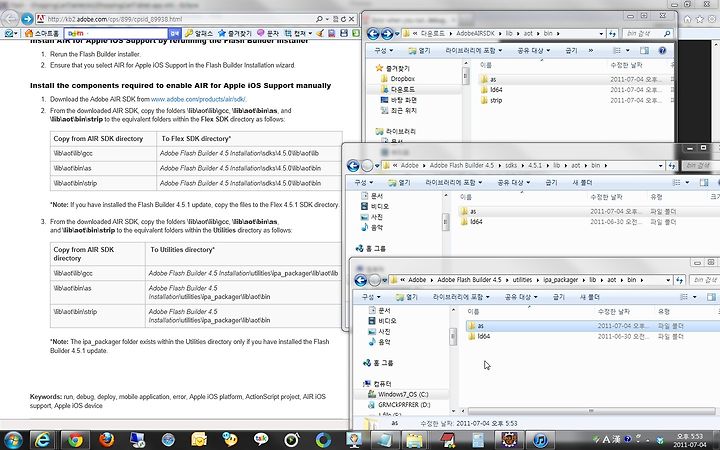This screenshot has height=450, width=720.
Task: Launch Internet Explorer from the taskbar
Action: (42, 440)
